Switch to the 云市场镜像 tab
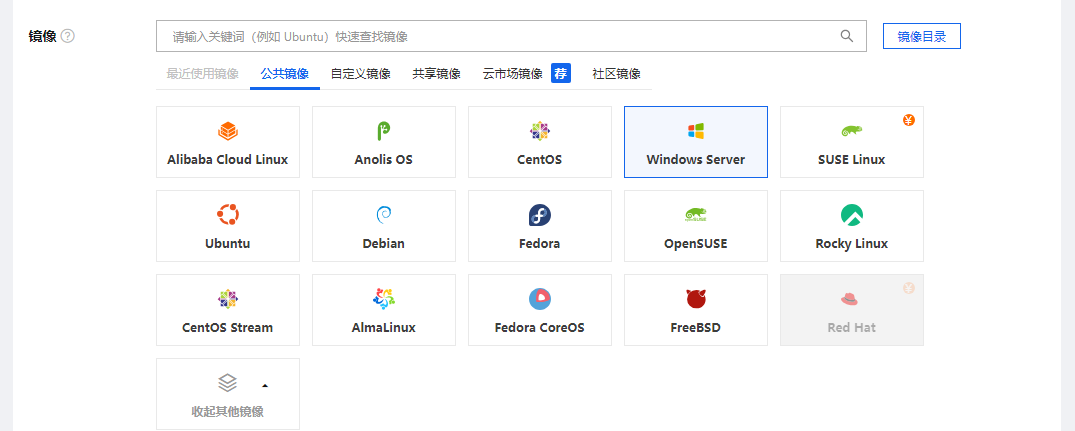The image size is (1075, 431). (x=512, y=74)
